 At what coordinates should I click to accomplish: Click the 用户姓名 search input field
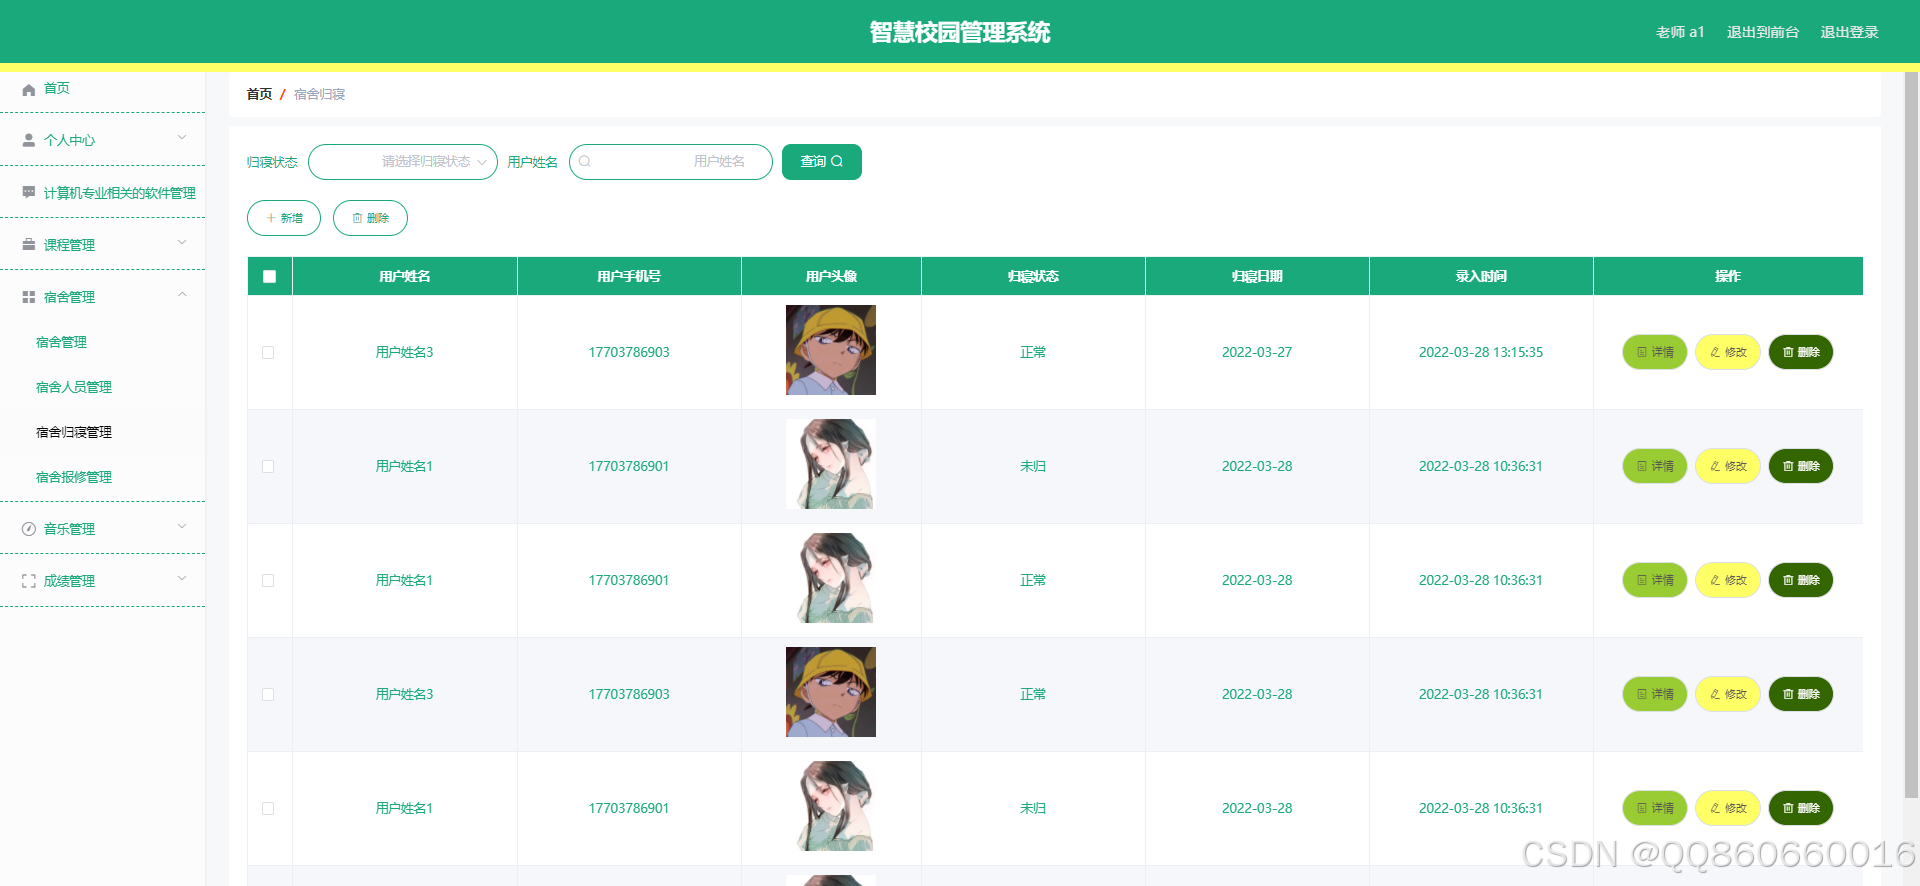[671, 162]
